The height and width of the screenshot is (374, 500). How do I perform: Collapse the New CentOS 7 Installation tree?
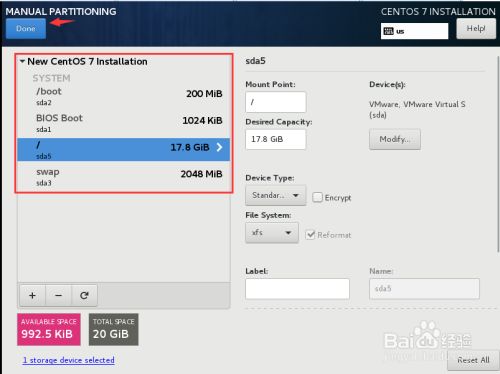click(22, 61)
